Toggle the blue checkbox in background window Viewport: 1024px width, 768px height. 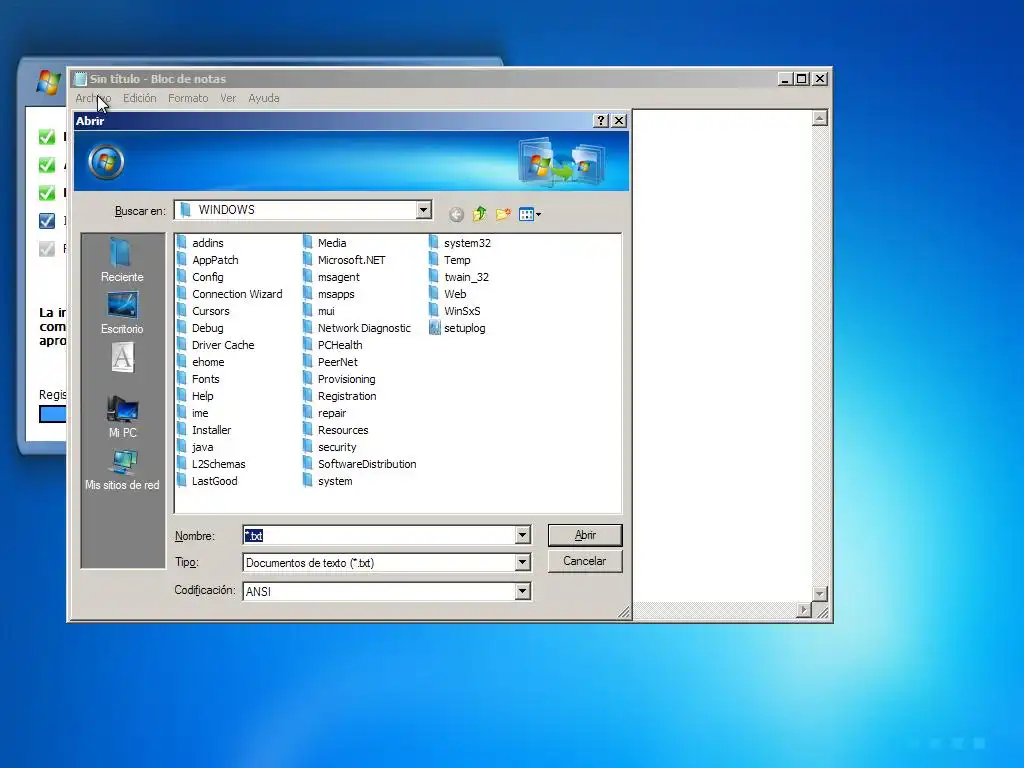click(x=46, y=221)
